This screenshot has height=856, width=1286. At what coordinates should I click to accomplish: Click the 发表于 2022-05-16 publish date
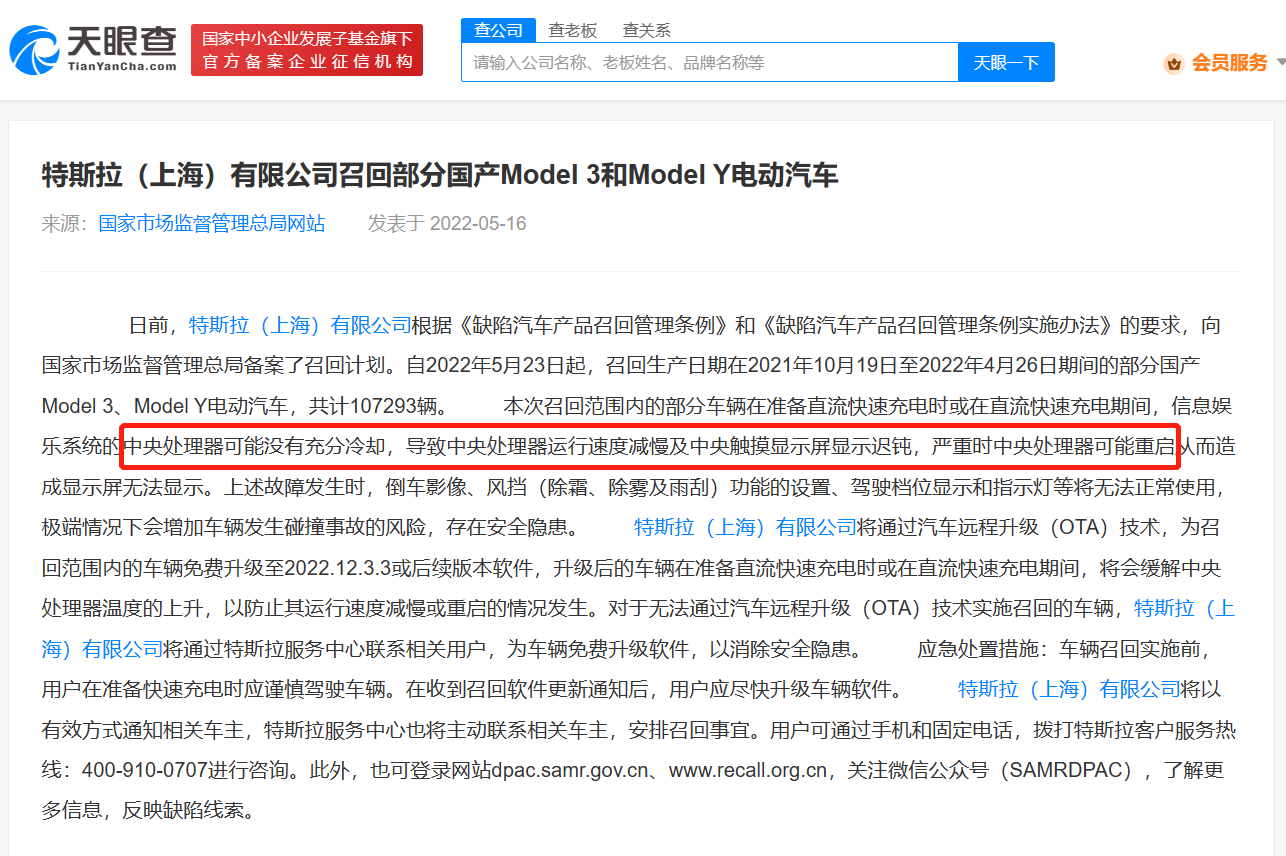click(x=447, y=223)
